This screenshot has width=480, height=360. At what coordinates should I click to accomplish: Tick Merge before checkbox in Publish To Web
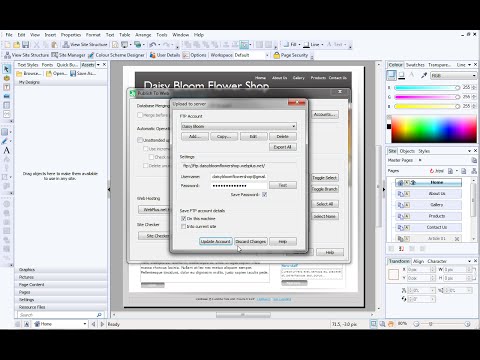tap(140, 115)
